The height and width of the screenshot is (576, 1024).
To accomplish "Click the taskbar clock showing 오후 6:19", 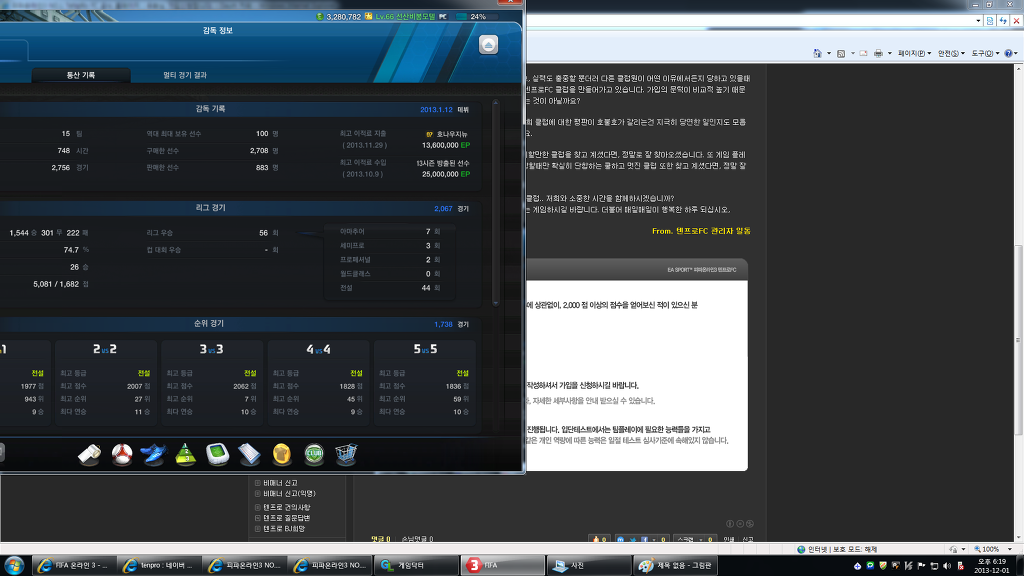I will (991, 566).
